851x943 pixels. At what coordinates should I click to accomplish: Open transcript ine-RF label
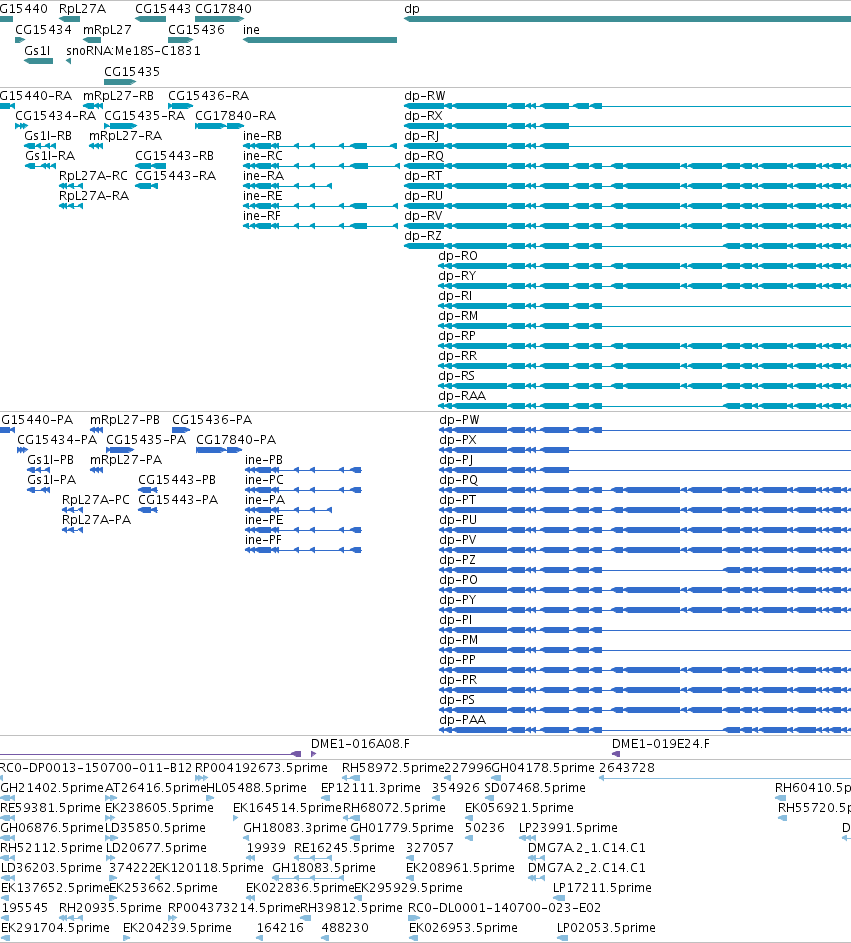[262, 216]
